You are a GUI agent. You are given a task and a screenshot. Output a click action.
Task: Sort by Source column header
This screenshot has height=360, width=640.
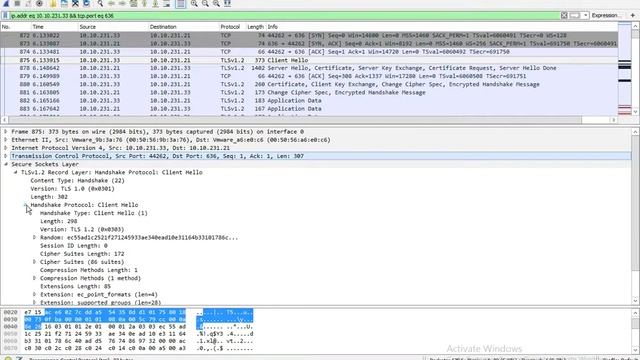tap(113, 27)
